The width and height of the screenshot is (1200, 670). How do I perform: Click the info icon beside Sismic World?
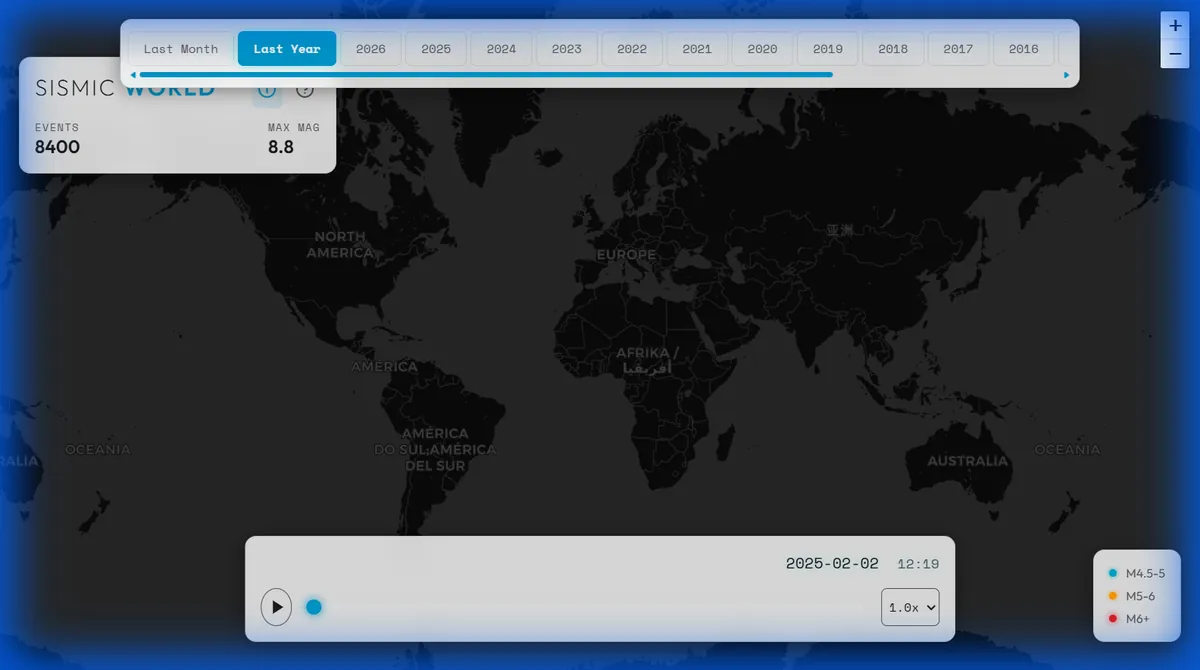[267, 90]
